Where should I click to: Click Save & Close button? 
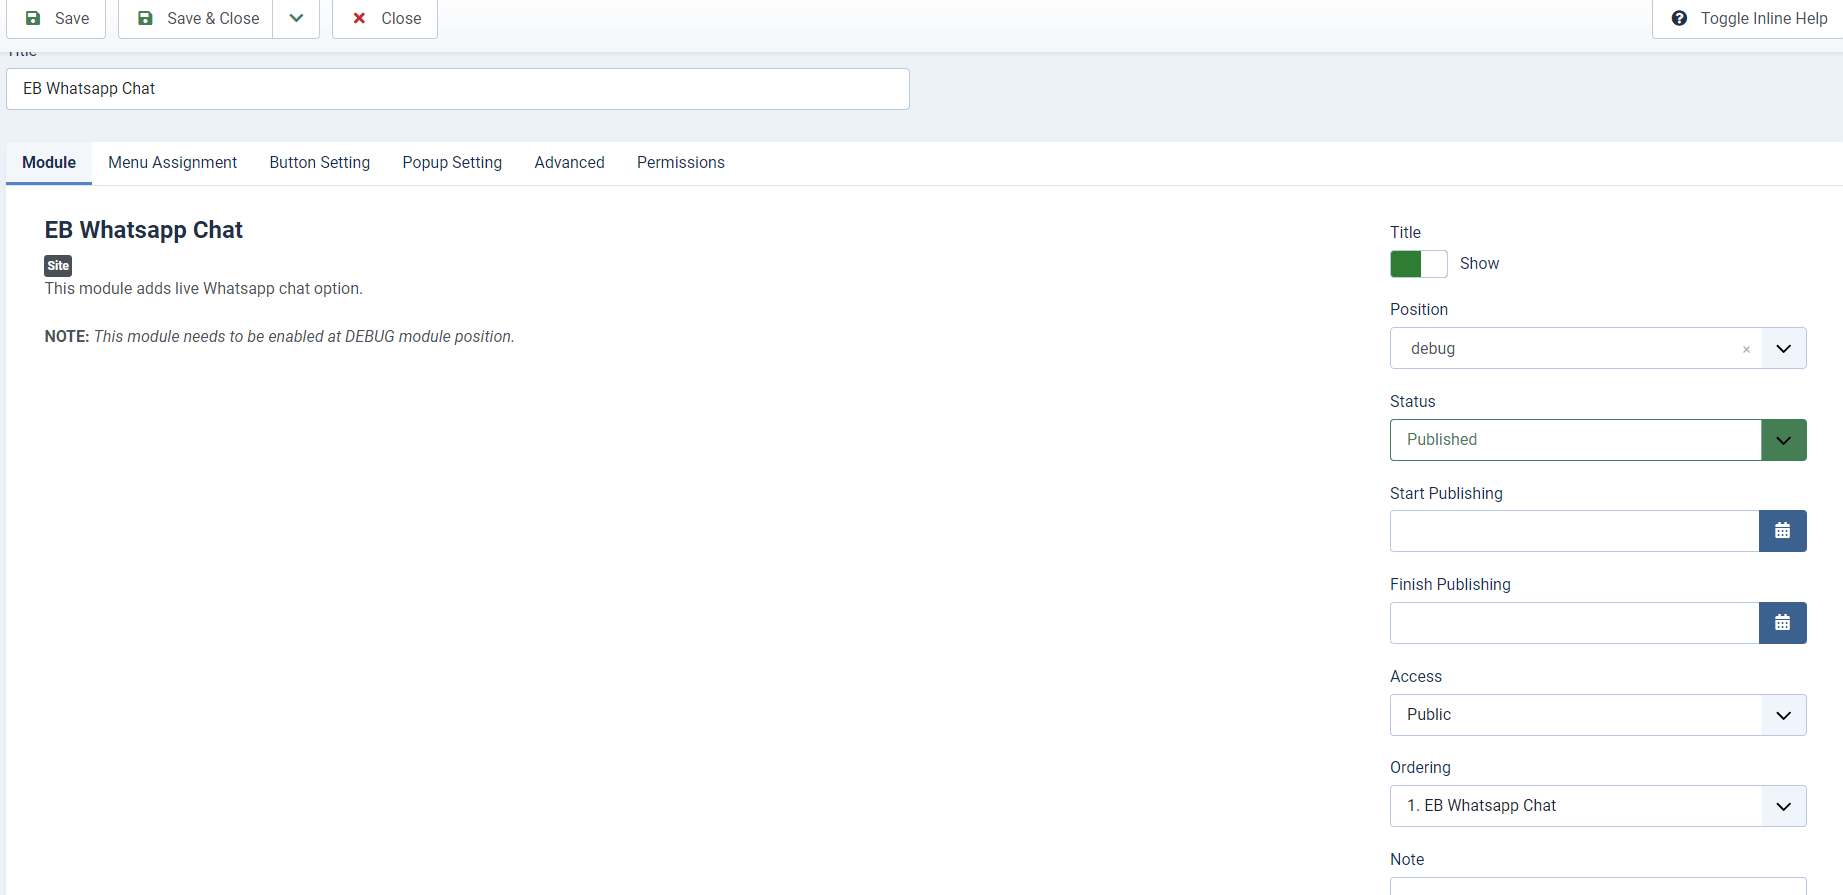click(196, 19)
